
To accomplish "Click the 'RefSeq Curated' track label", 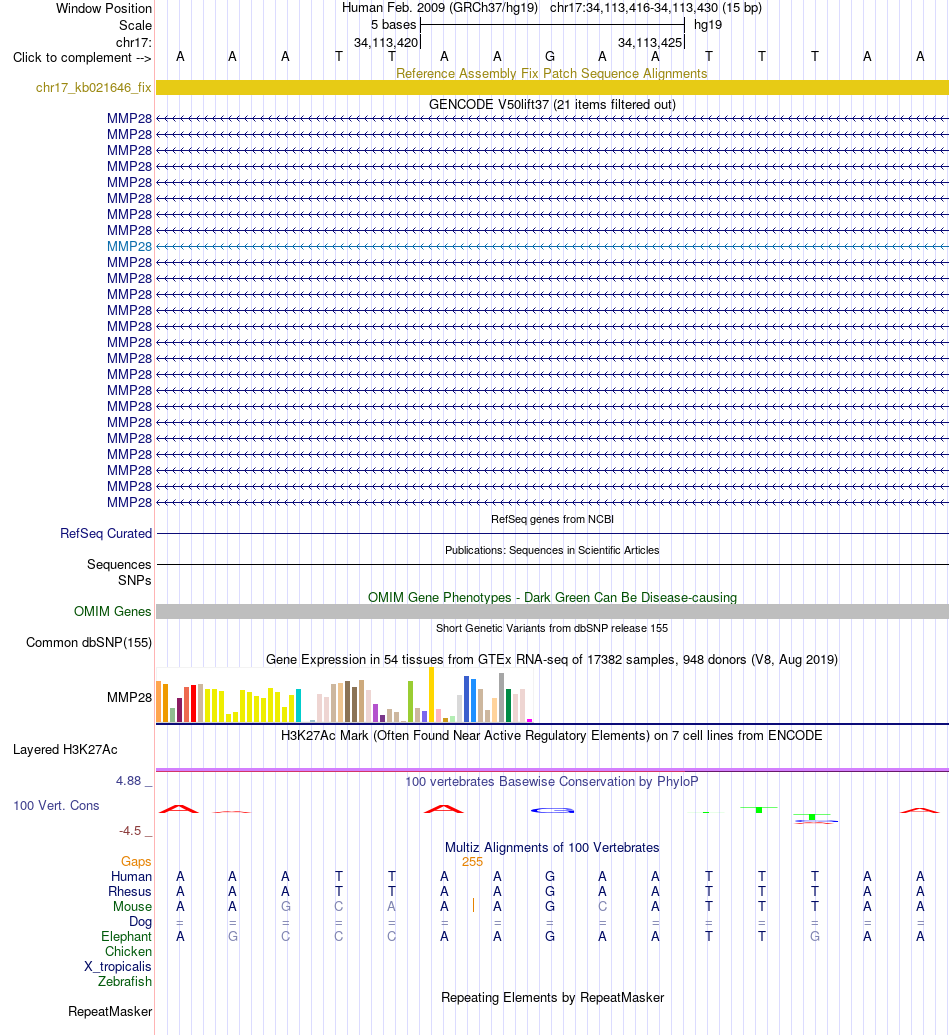I will (106, 533).
